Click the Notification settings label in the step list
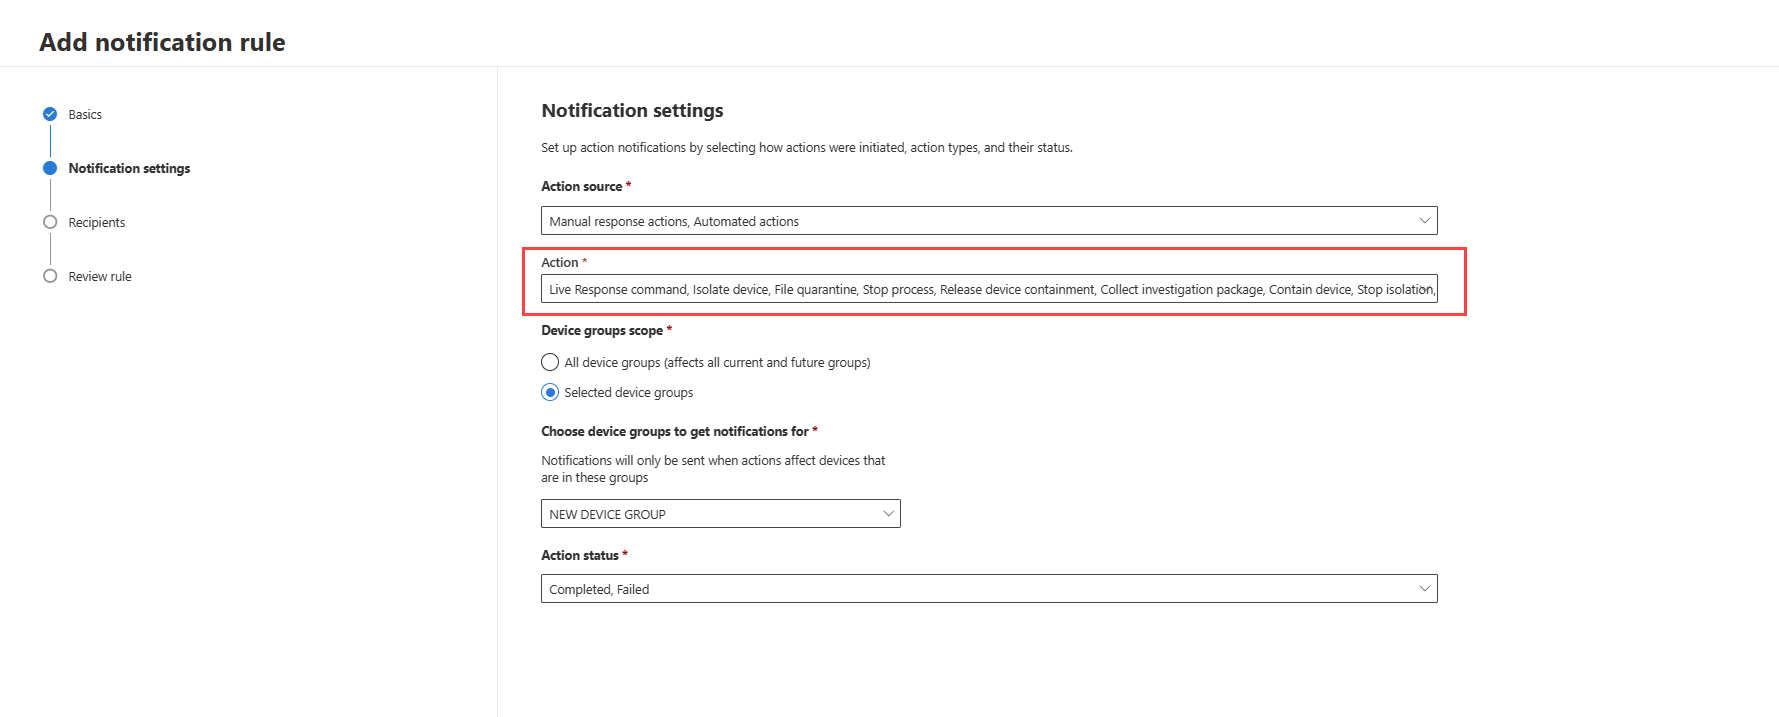Image resolution: width=1779 pixels, height=717 pixels. pyautogui.click(x=129, y=168)
